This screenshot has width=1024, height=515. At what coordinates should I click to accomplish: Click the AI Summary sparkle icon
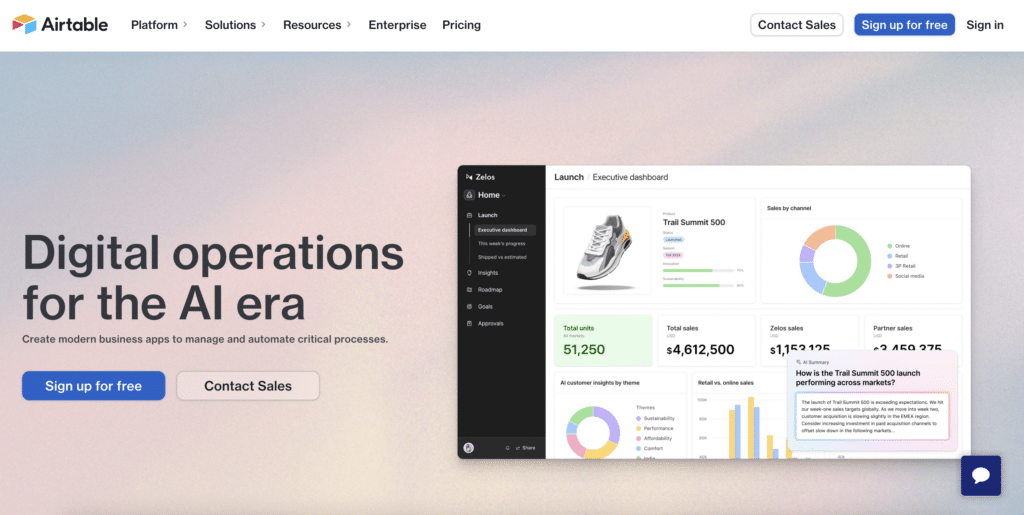coord(799,362)
